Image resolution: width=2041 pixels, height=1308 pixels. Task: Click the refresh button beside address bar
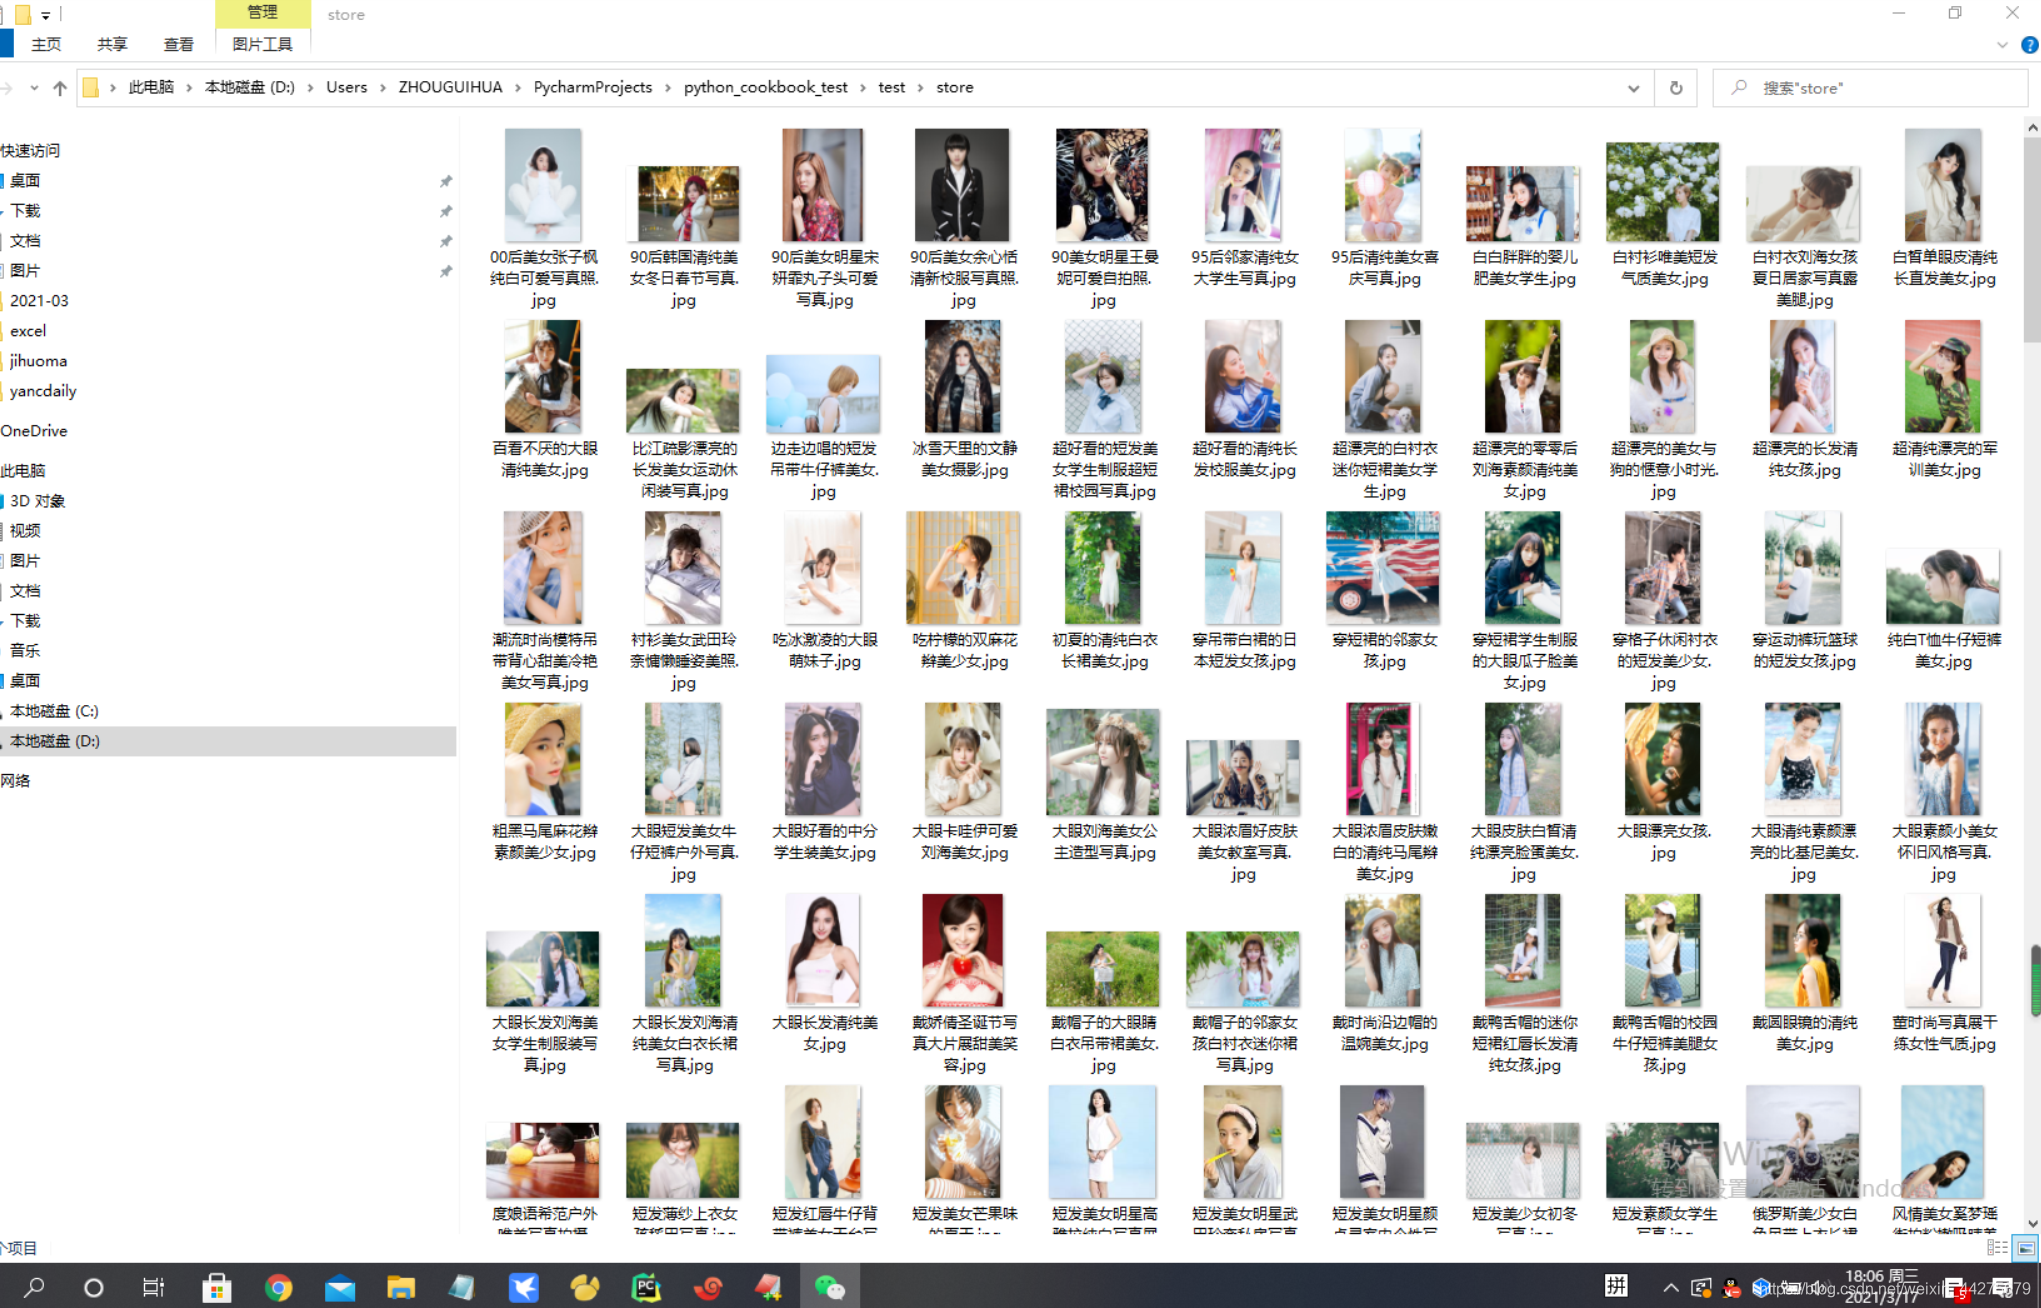click(1676, 88)
